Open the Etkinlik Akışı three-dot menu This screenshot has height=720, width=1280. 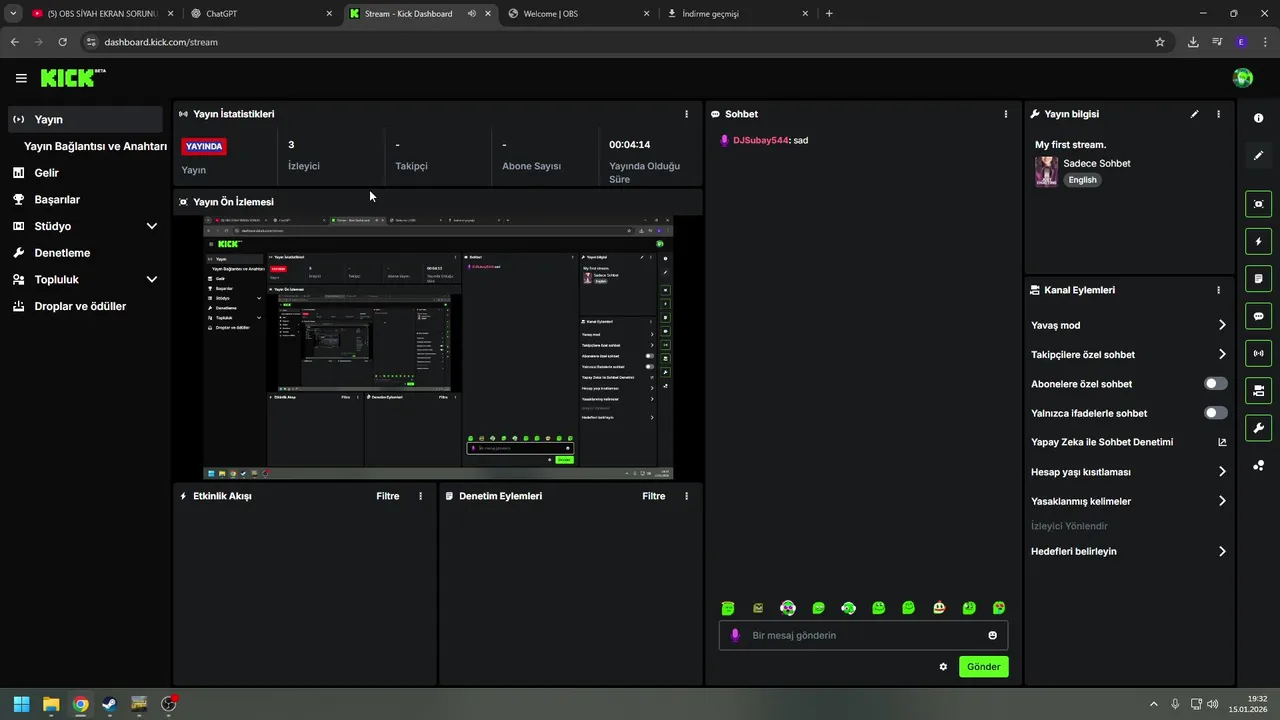click(420, 496)
